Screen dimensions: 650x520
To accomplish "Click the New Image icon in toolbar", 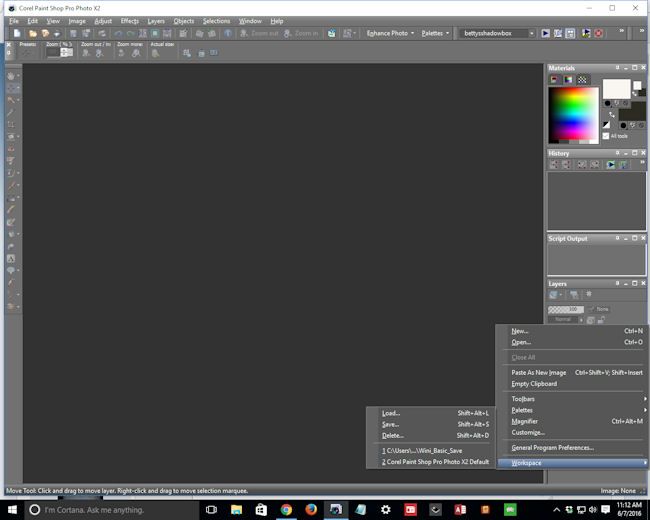I will click(17, 33).
